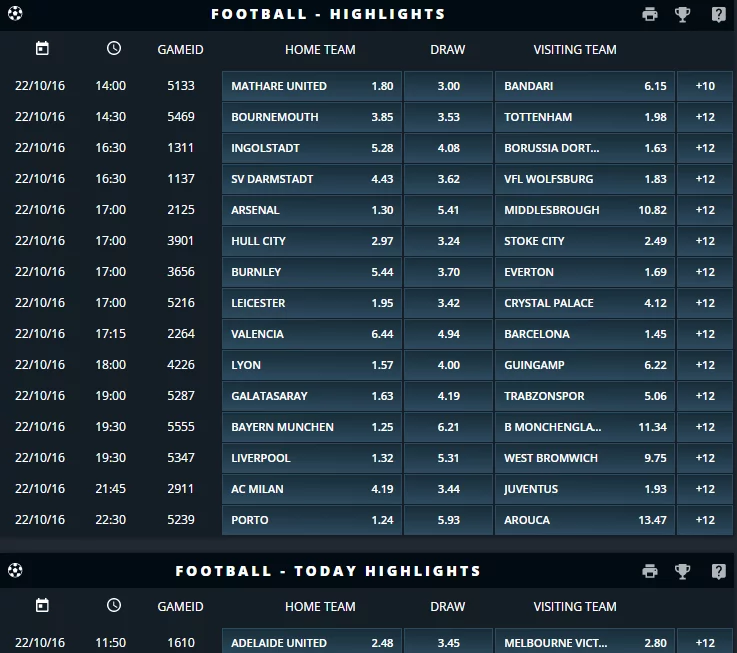Image resolution: width=737 pixels, height=653 pixels.
Task: Pick Guingamp at 6.22
Action: tap(585, 365)
